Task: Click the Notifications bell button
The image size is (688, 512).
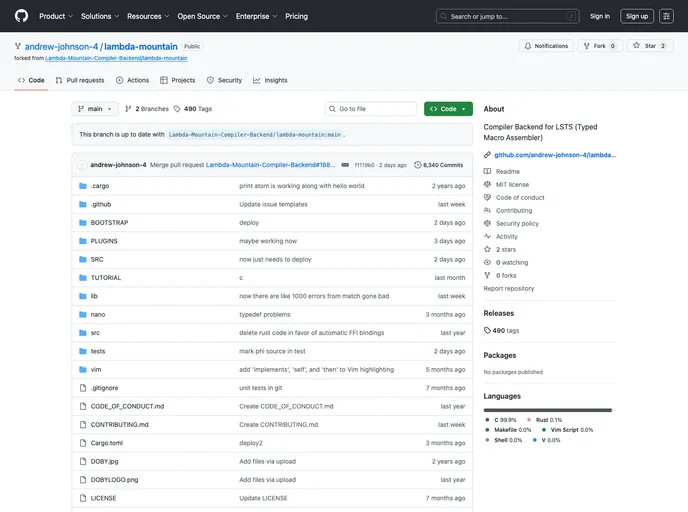Action: pos(546,46)
